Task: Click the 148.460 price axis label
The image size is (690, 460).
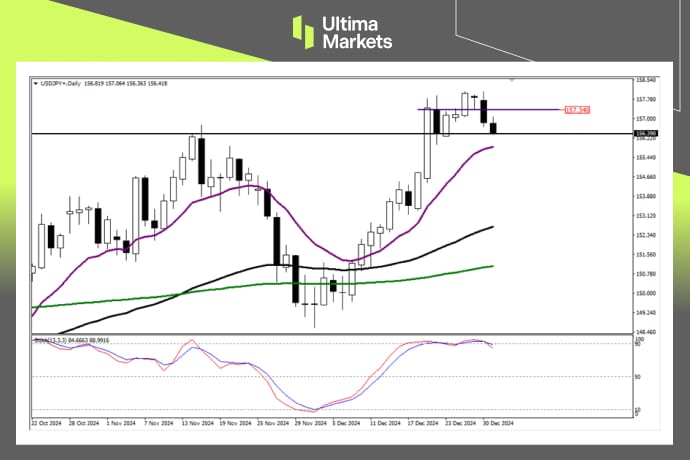Action: point(645,332)
